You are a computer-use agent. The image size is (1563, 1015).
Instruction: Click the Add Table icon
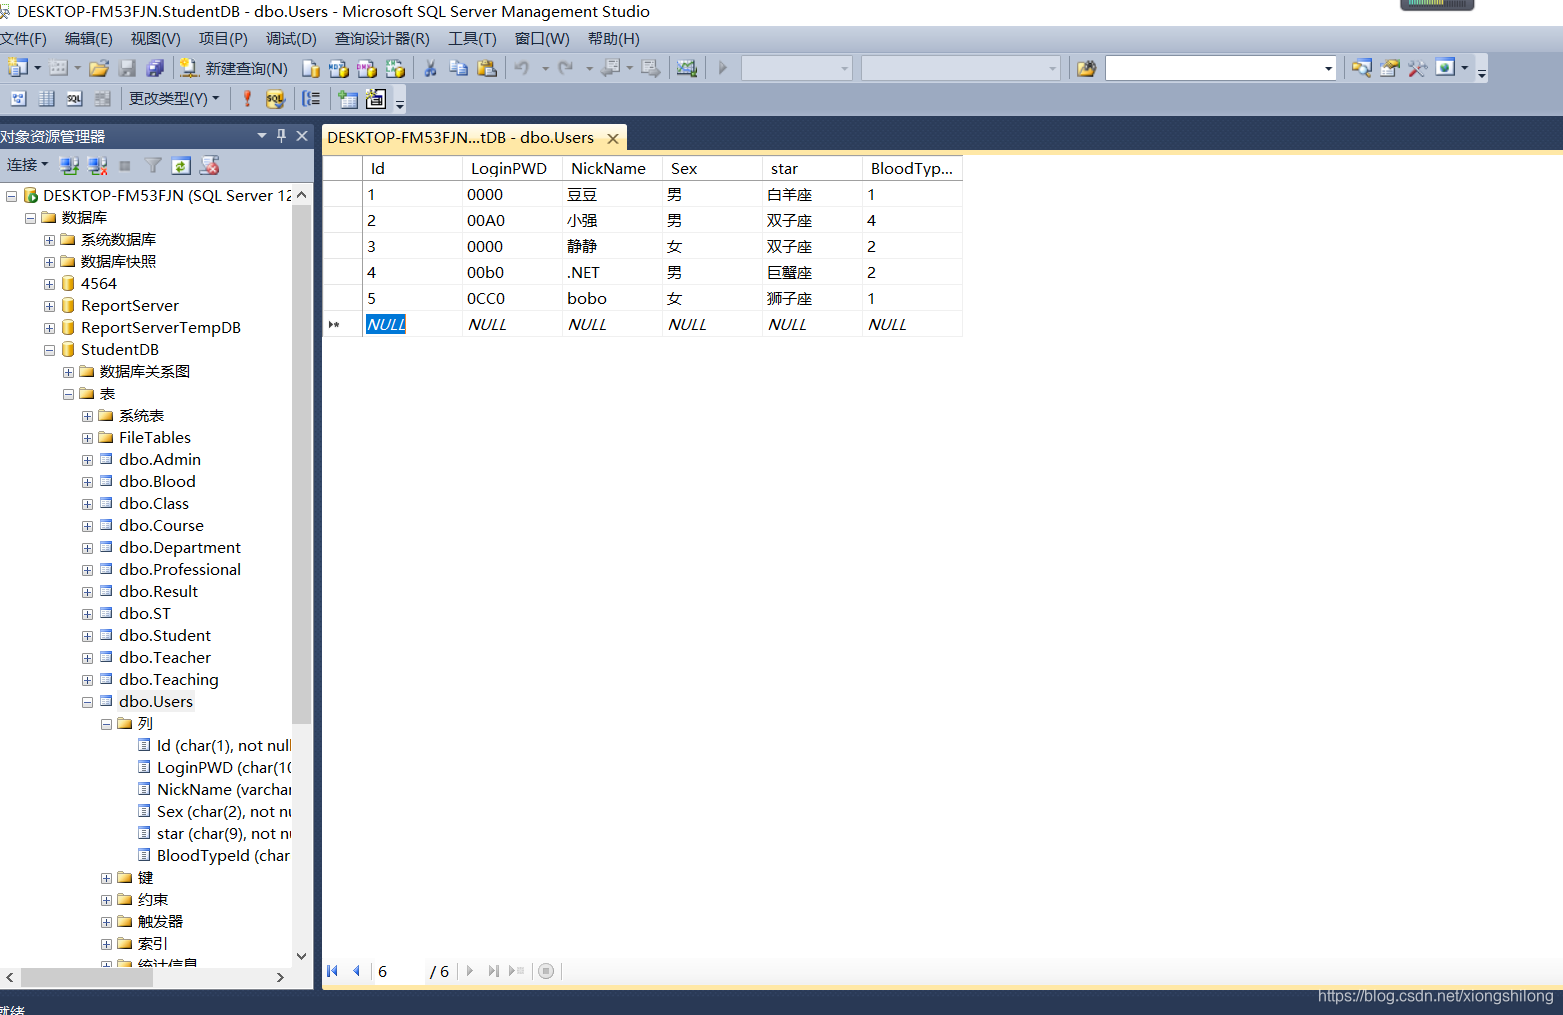pyautogui.click(x=347, y=98)
